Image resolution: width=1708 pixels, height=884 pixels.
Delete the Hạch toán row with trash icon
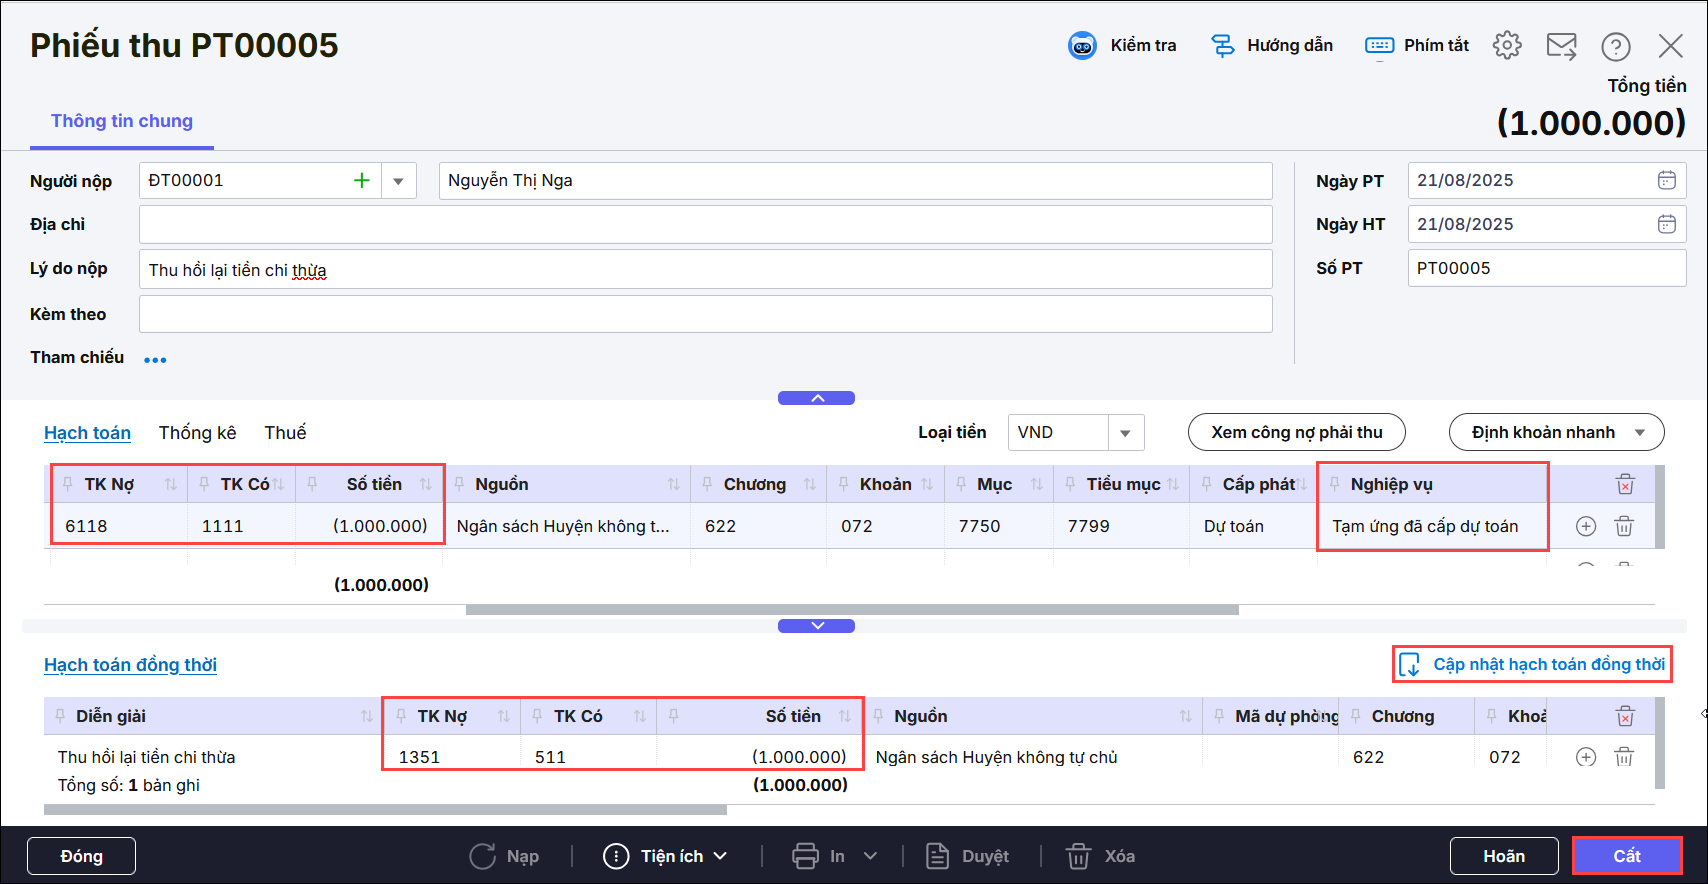pos(1624,526)
